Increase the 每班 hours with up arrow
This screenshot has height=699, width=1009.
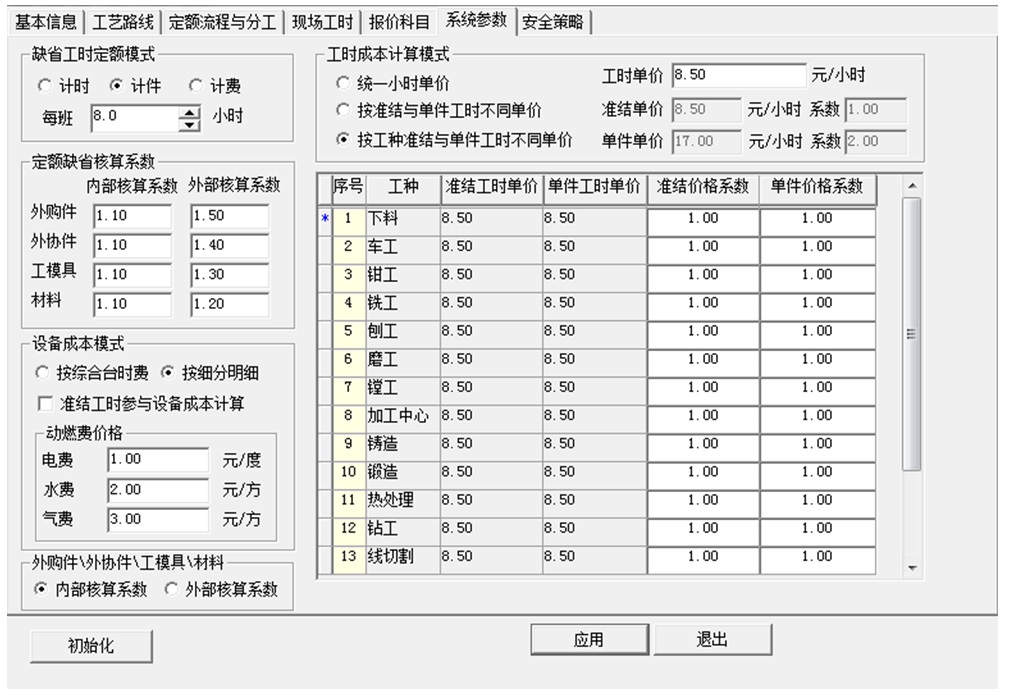[x=189, y=112]
